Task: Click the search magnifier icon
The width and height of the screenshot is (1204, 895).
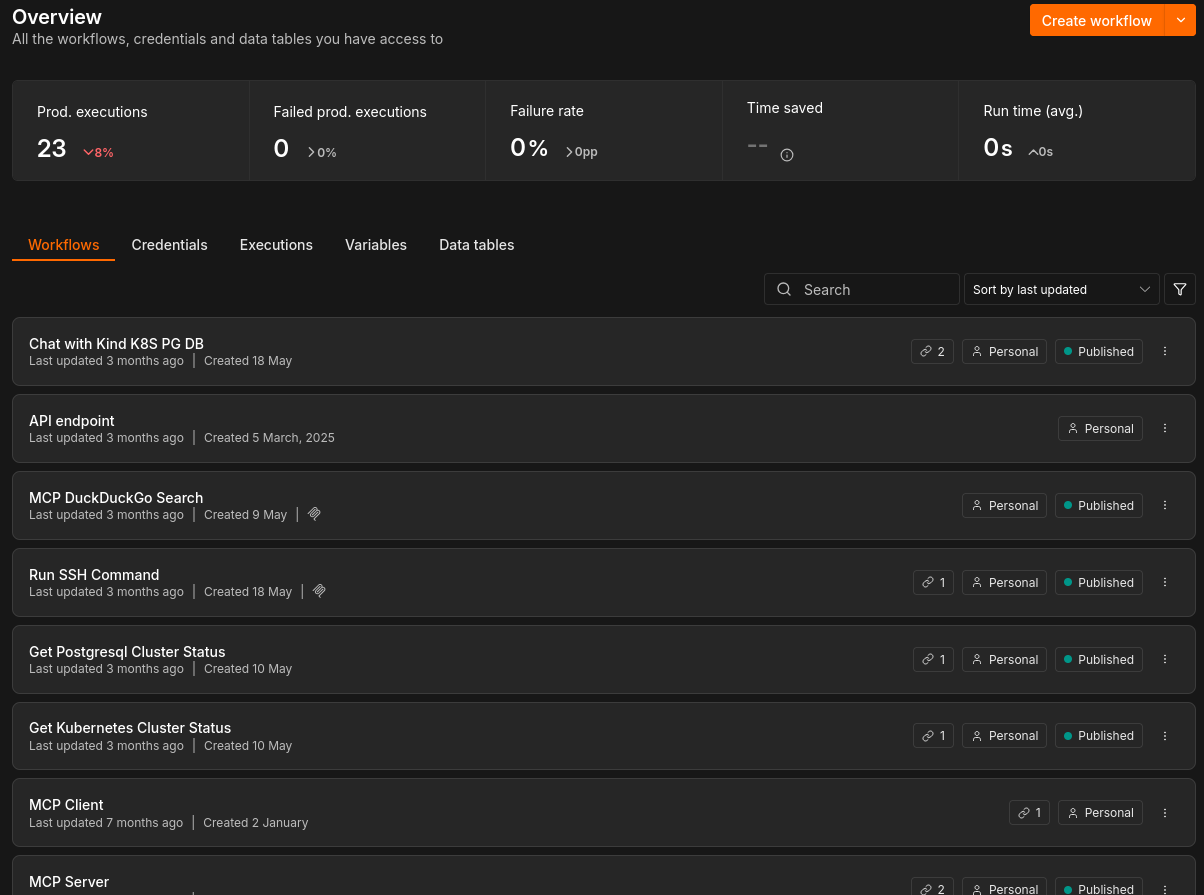Action: tap(785, 289)
